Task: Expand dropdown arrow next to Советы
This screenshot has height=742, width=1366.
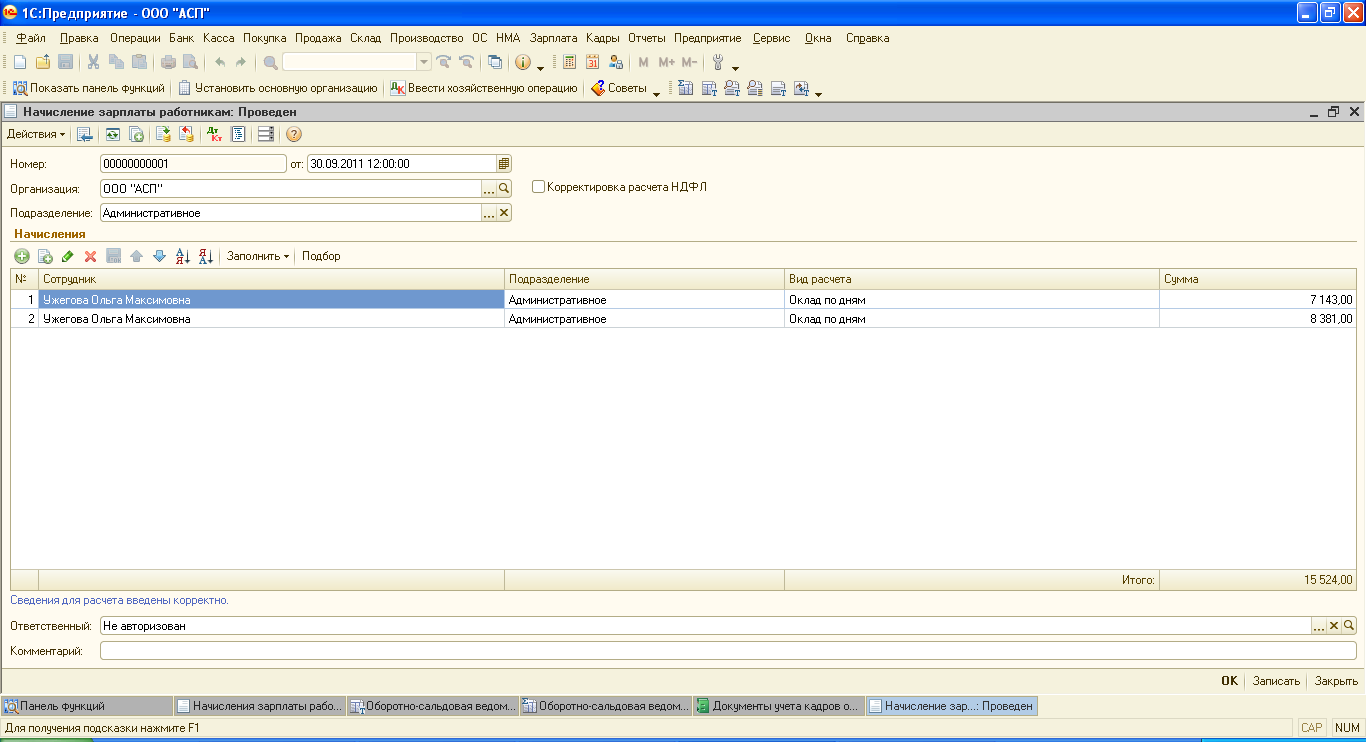Action: [x=656, y=92]
